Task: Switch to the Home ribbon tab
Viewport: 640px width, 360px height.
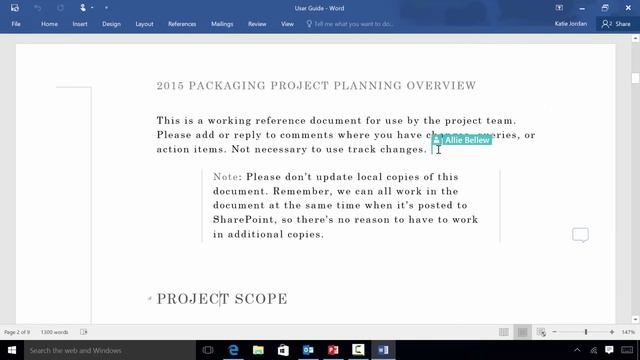Action: 49,24
